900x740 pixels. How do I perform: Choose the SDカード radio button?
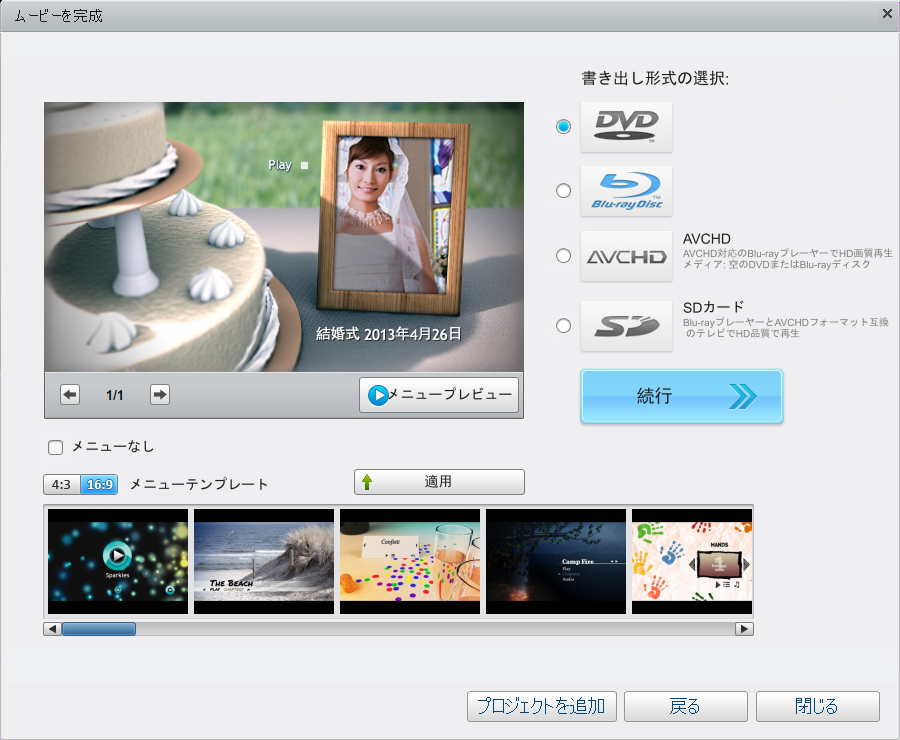(x=564, y=325)
